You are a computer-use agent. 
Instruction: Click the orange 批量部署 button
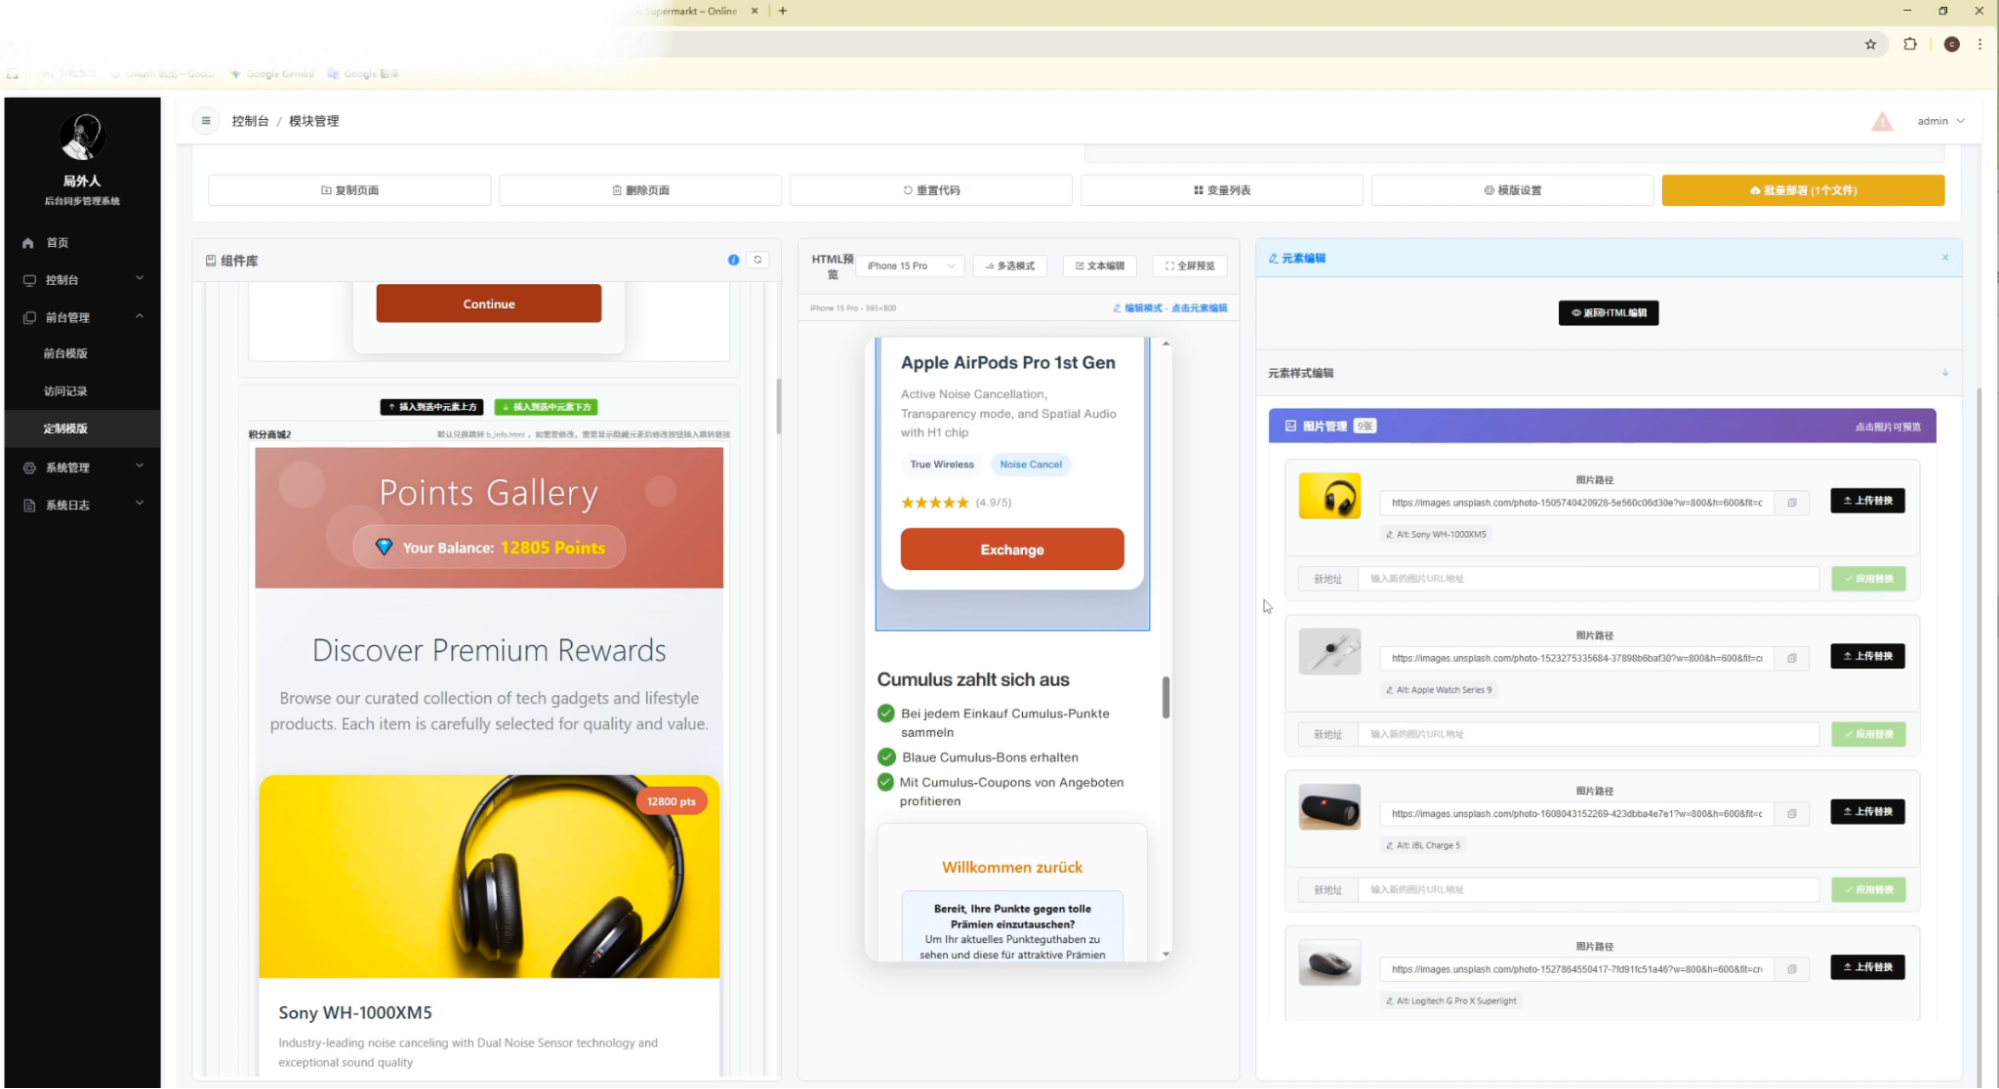(x=1803, y=190)
